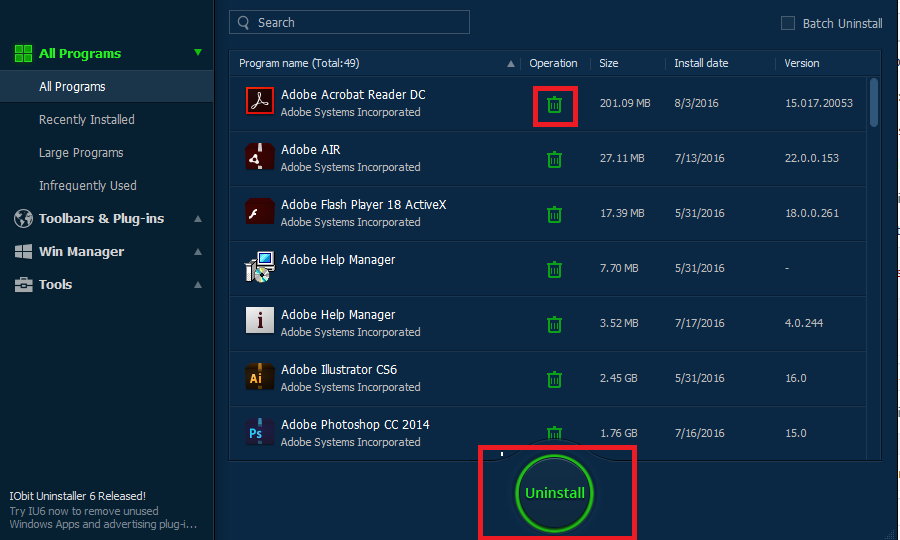Click trash icon for the 7.70 MB Adobe Help Manager
The height and width of the screenshot is (540, 900).
pyautogui.click(x=554, y=269)
